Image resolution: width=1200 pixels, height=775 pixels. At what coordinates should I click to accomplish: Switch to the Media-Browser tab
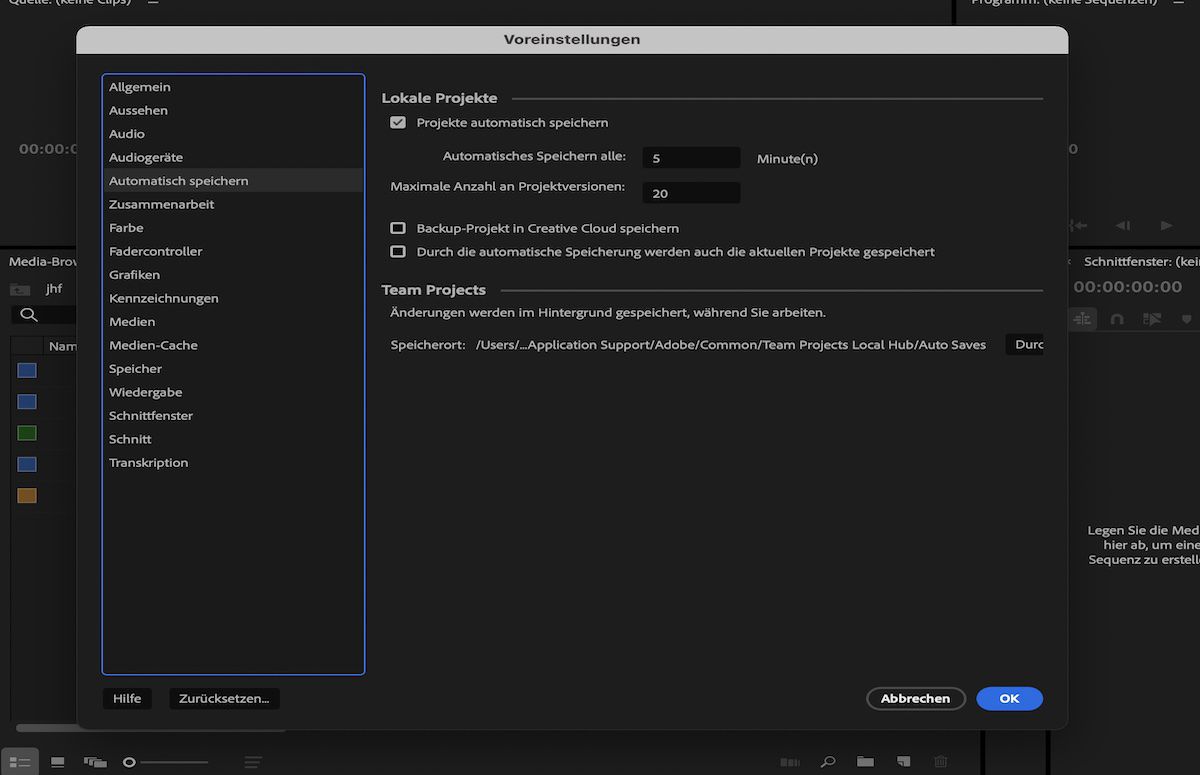(39, 260)
